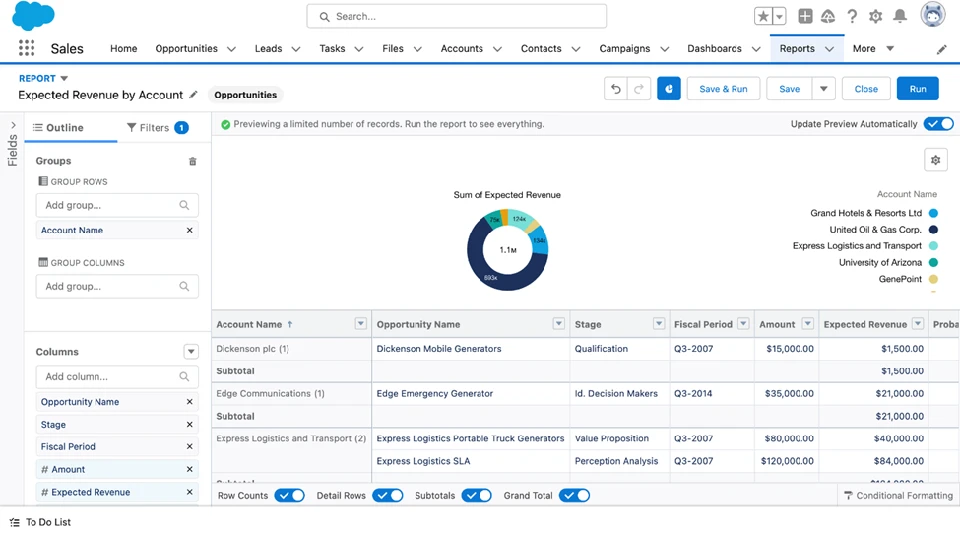Click the Save & Run button
Viewport: 960px width, 533px height.
point(723,89)
